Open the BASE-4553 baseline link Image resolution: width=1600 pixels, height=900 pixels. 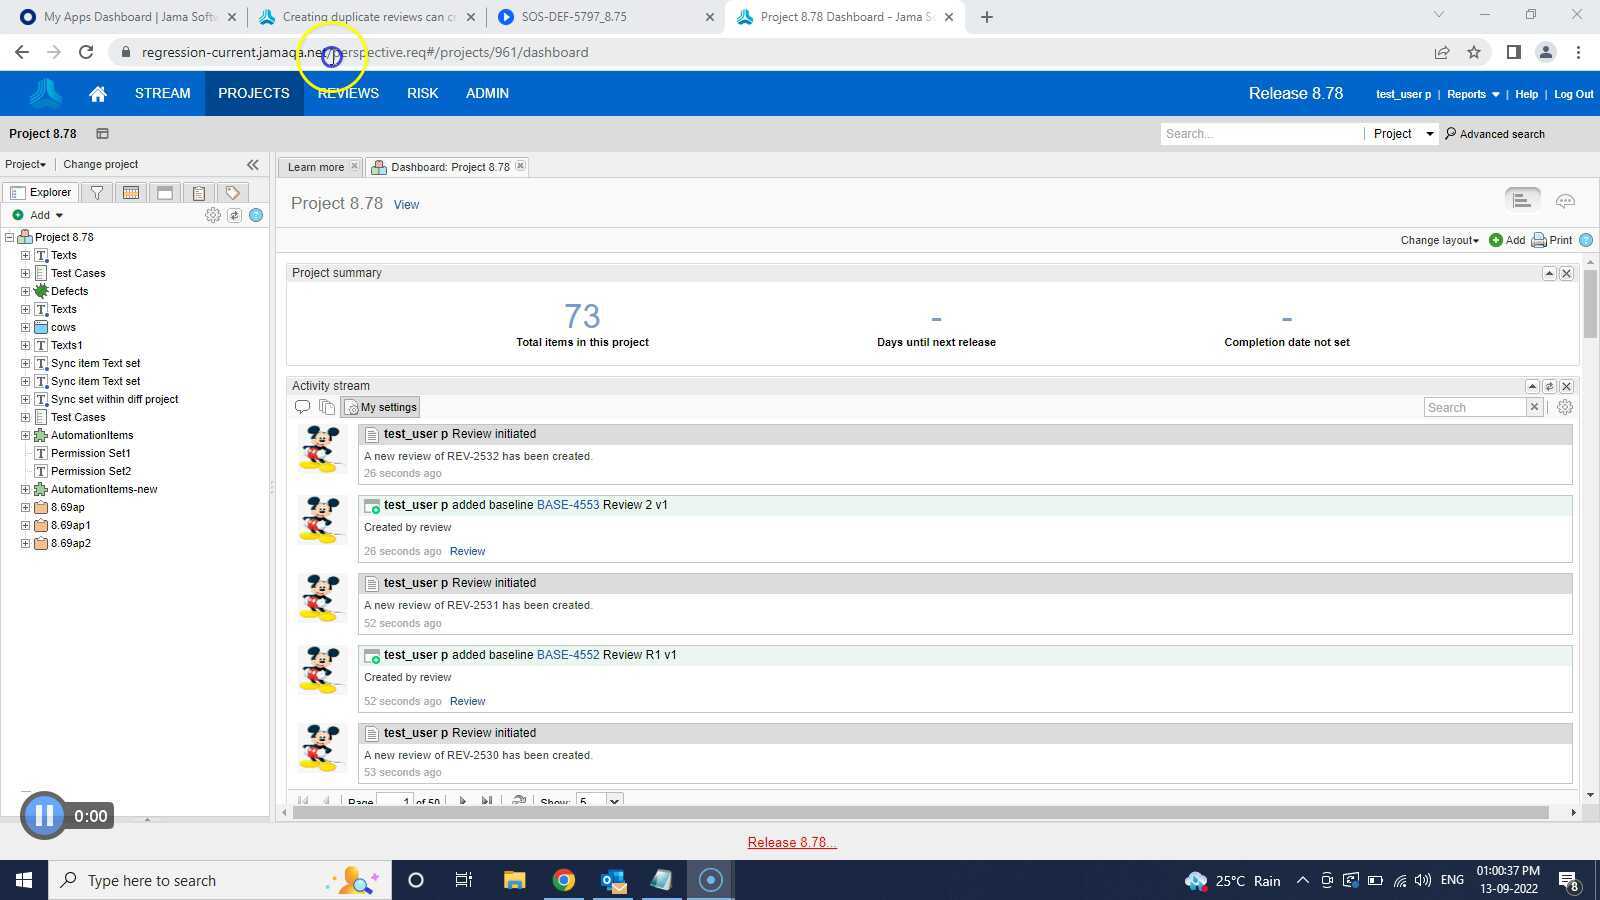point(567,505)
